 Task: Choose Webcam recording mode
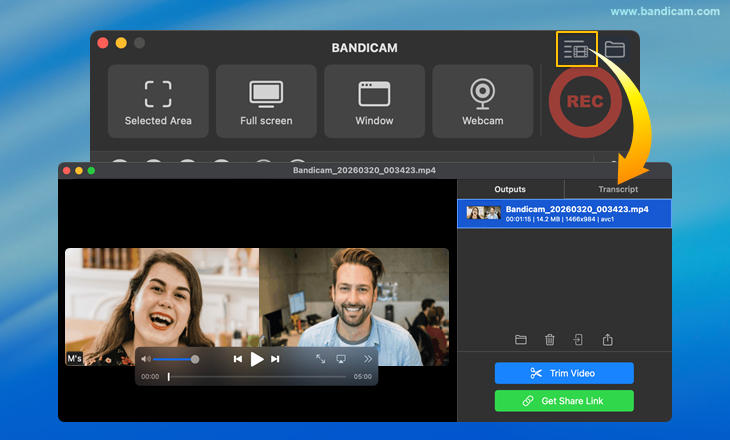pos(483,102)
